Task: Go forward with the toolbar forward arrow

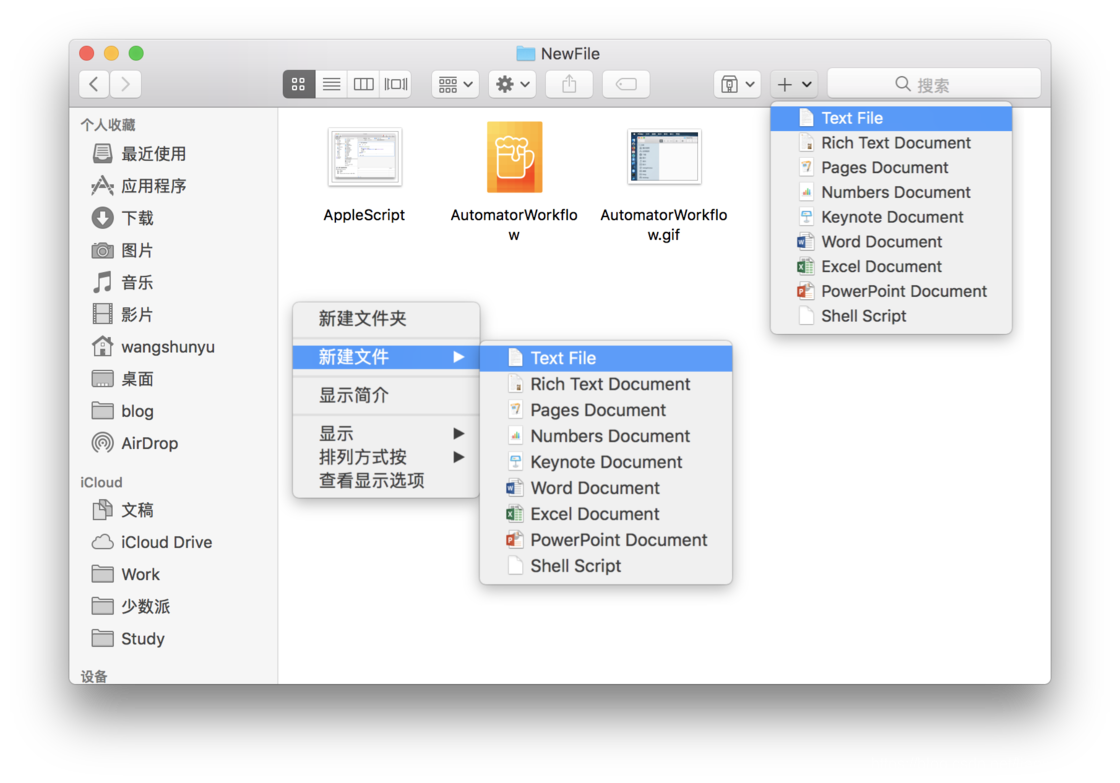Action: pyautogui.click(x=126, y=84)
